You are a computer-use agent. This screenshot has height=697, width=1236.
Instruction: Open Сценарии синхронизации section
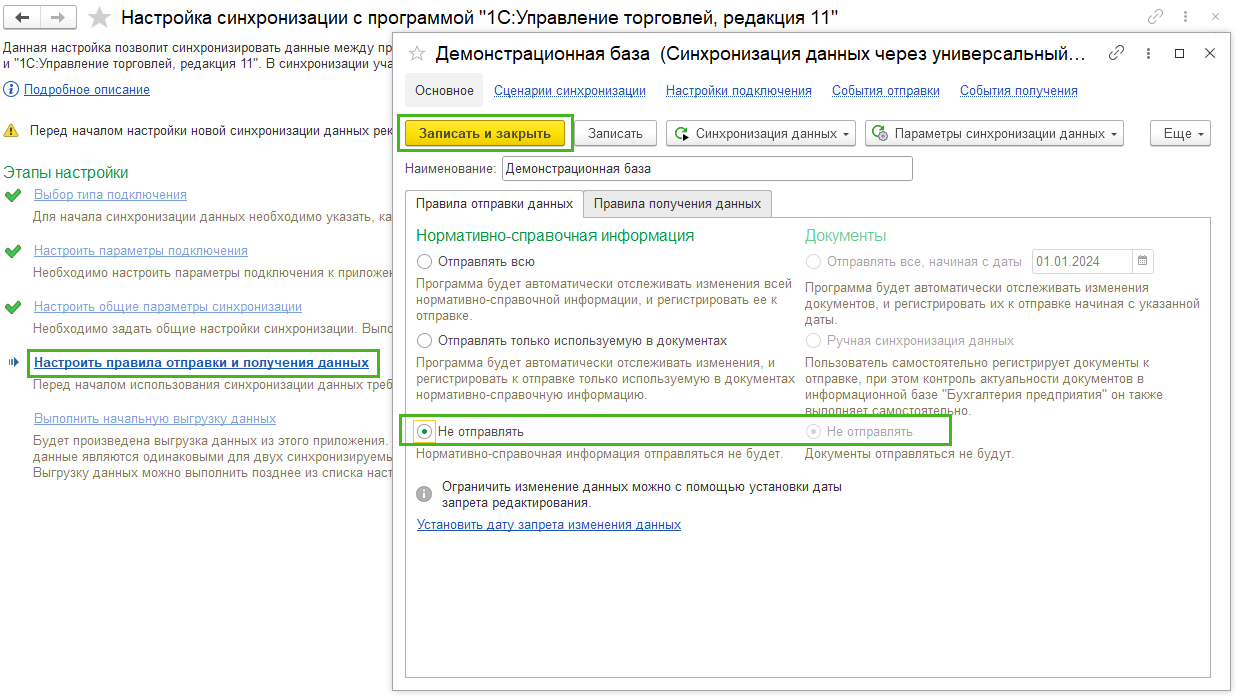coord(570,90)
